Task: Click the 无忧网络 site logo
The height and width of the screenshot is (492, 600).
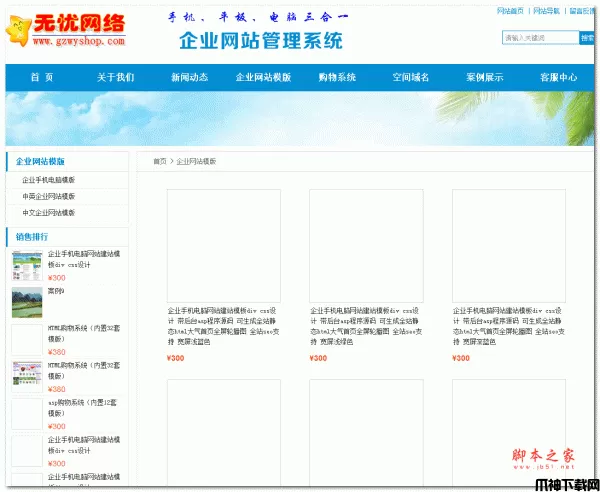Action: [x=68, y=30]
